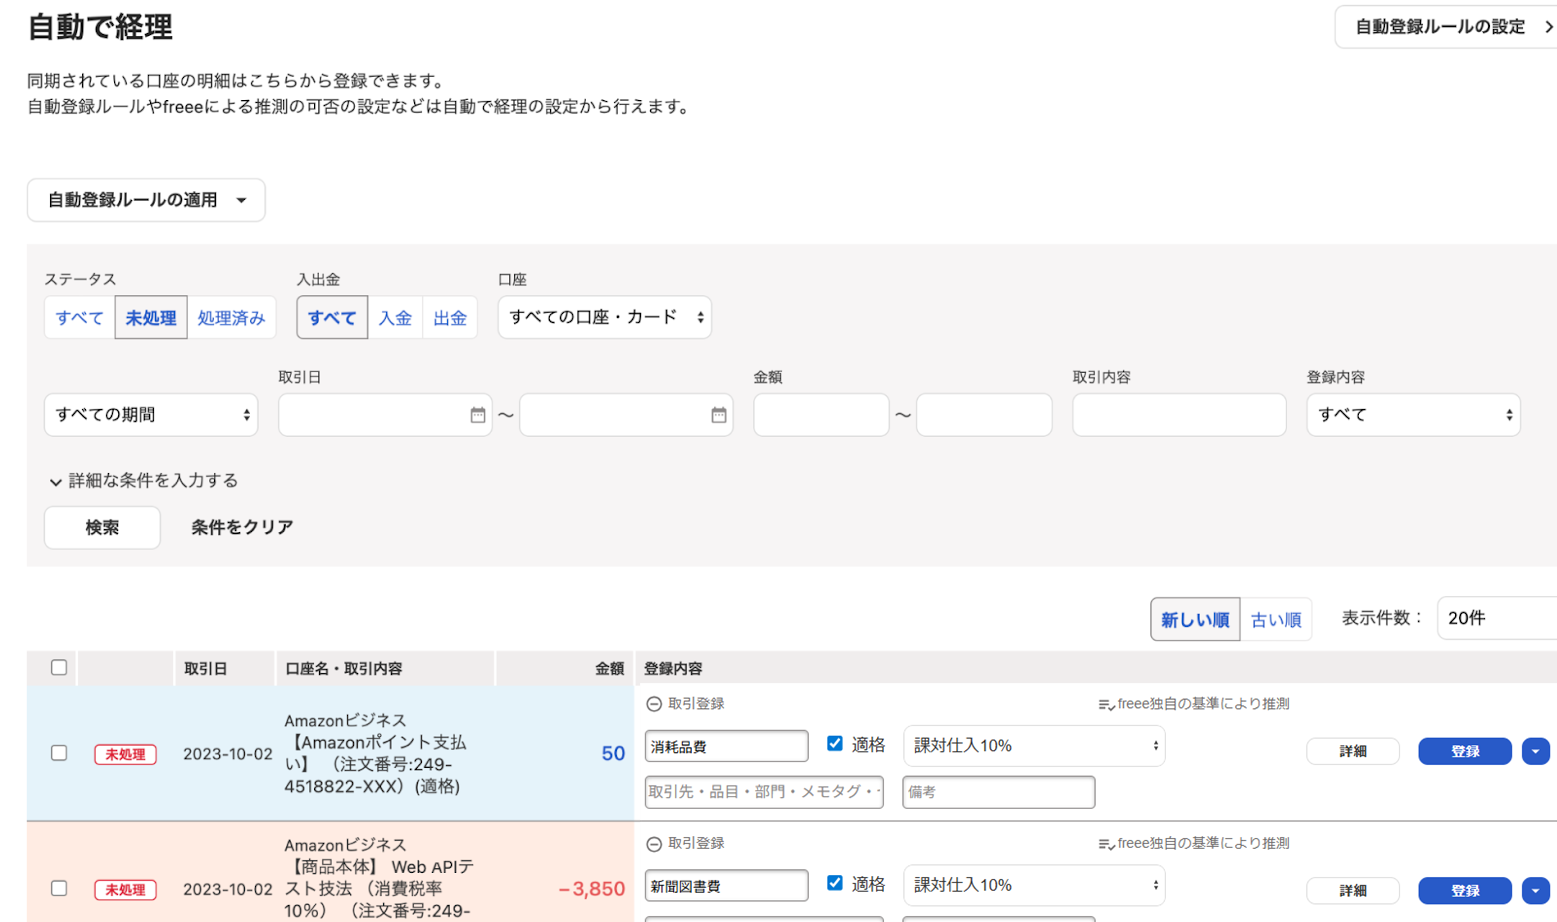Click 備考 field in first row
Screen dimensions: 1557x922
(998, 792)
